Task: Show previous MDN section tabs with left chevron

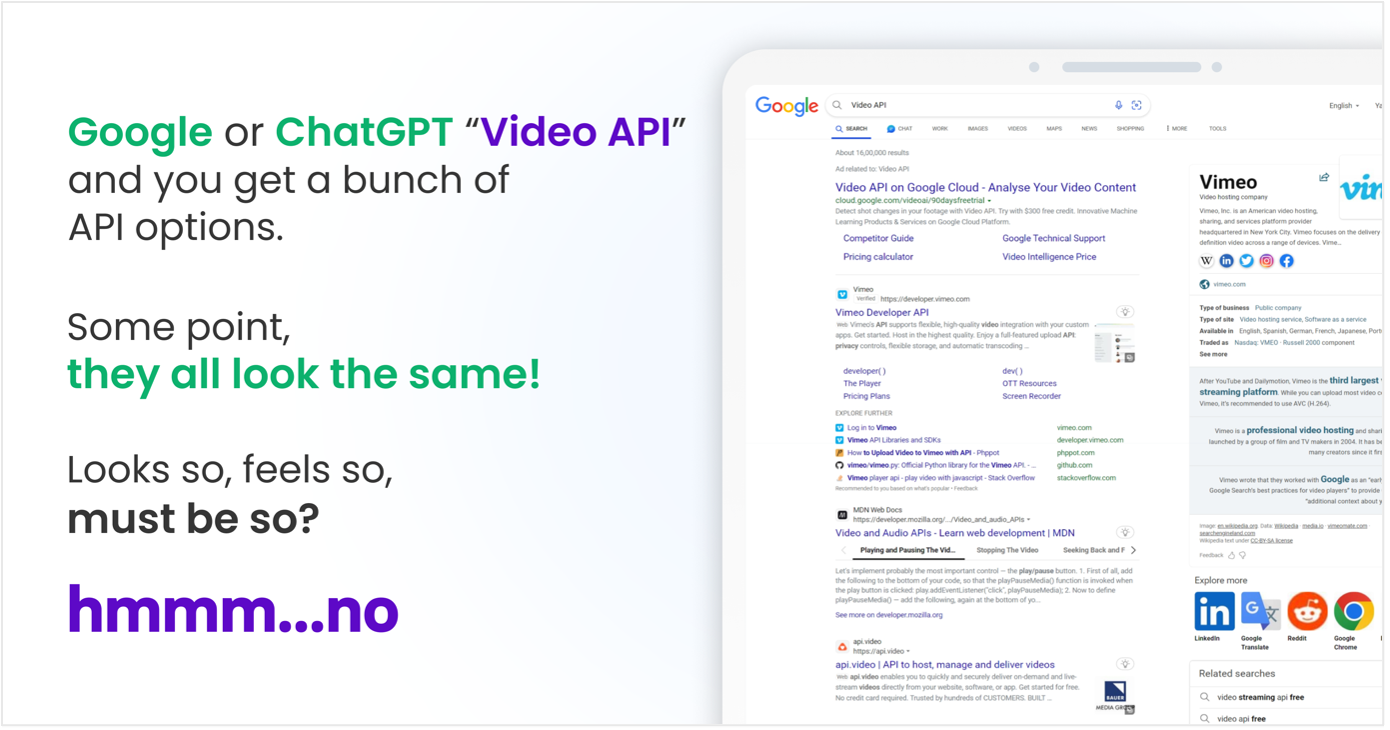Action: [x=843, y=550]
